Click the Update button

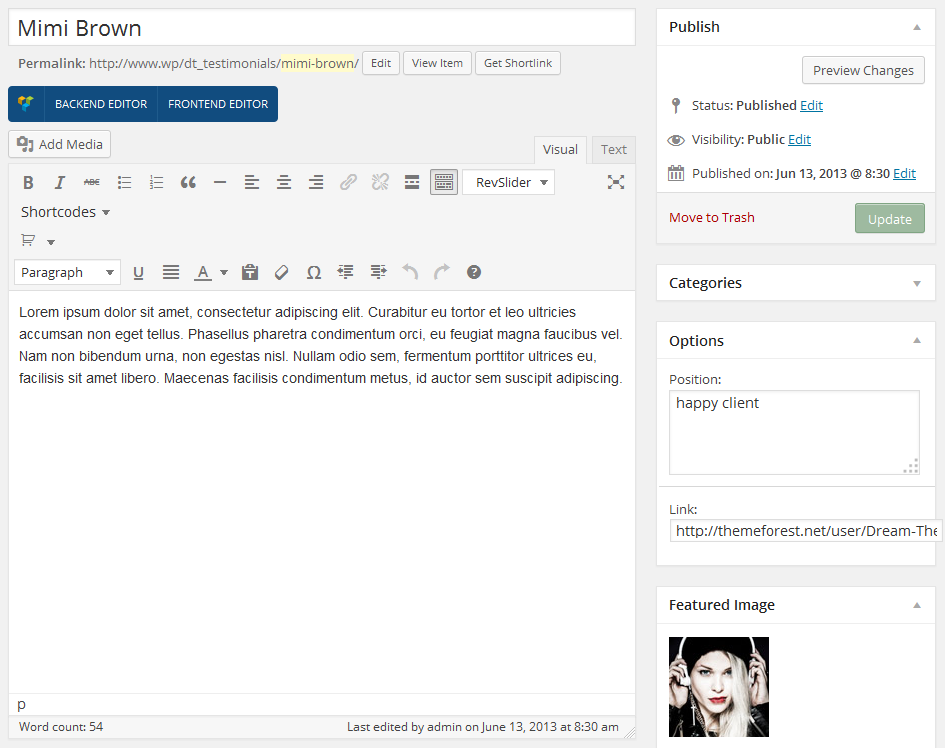click(x=889, y=219)
